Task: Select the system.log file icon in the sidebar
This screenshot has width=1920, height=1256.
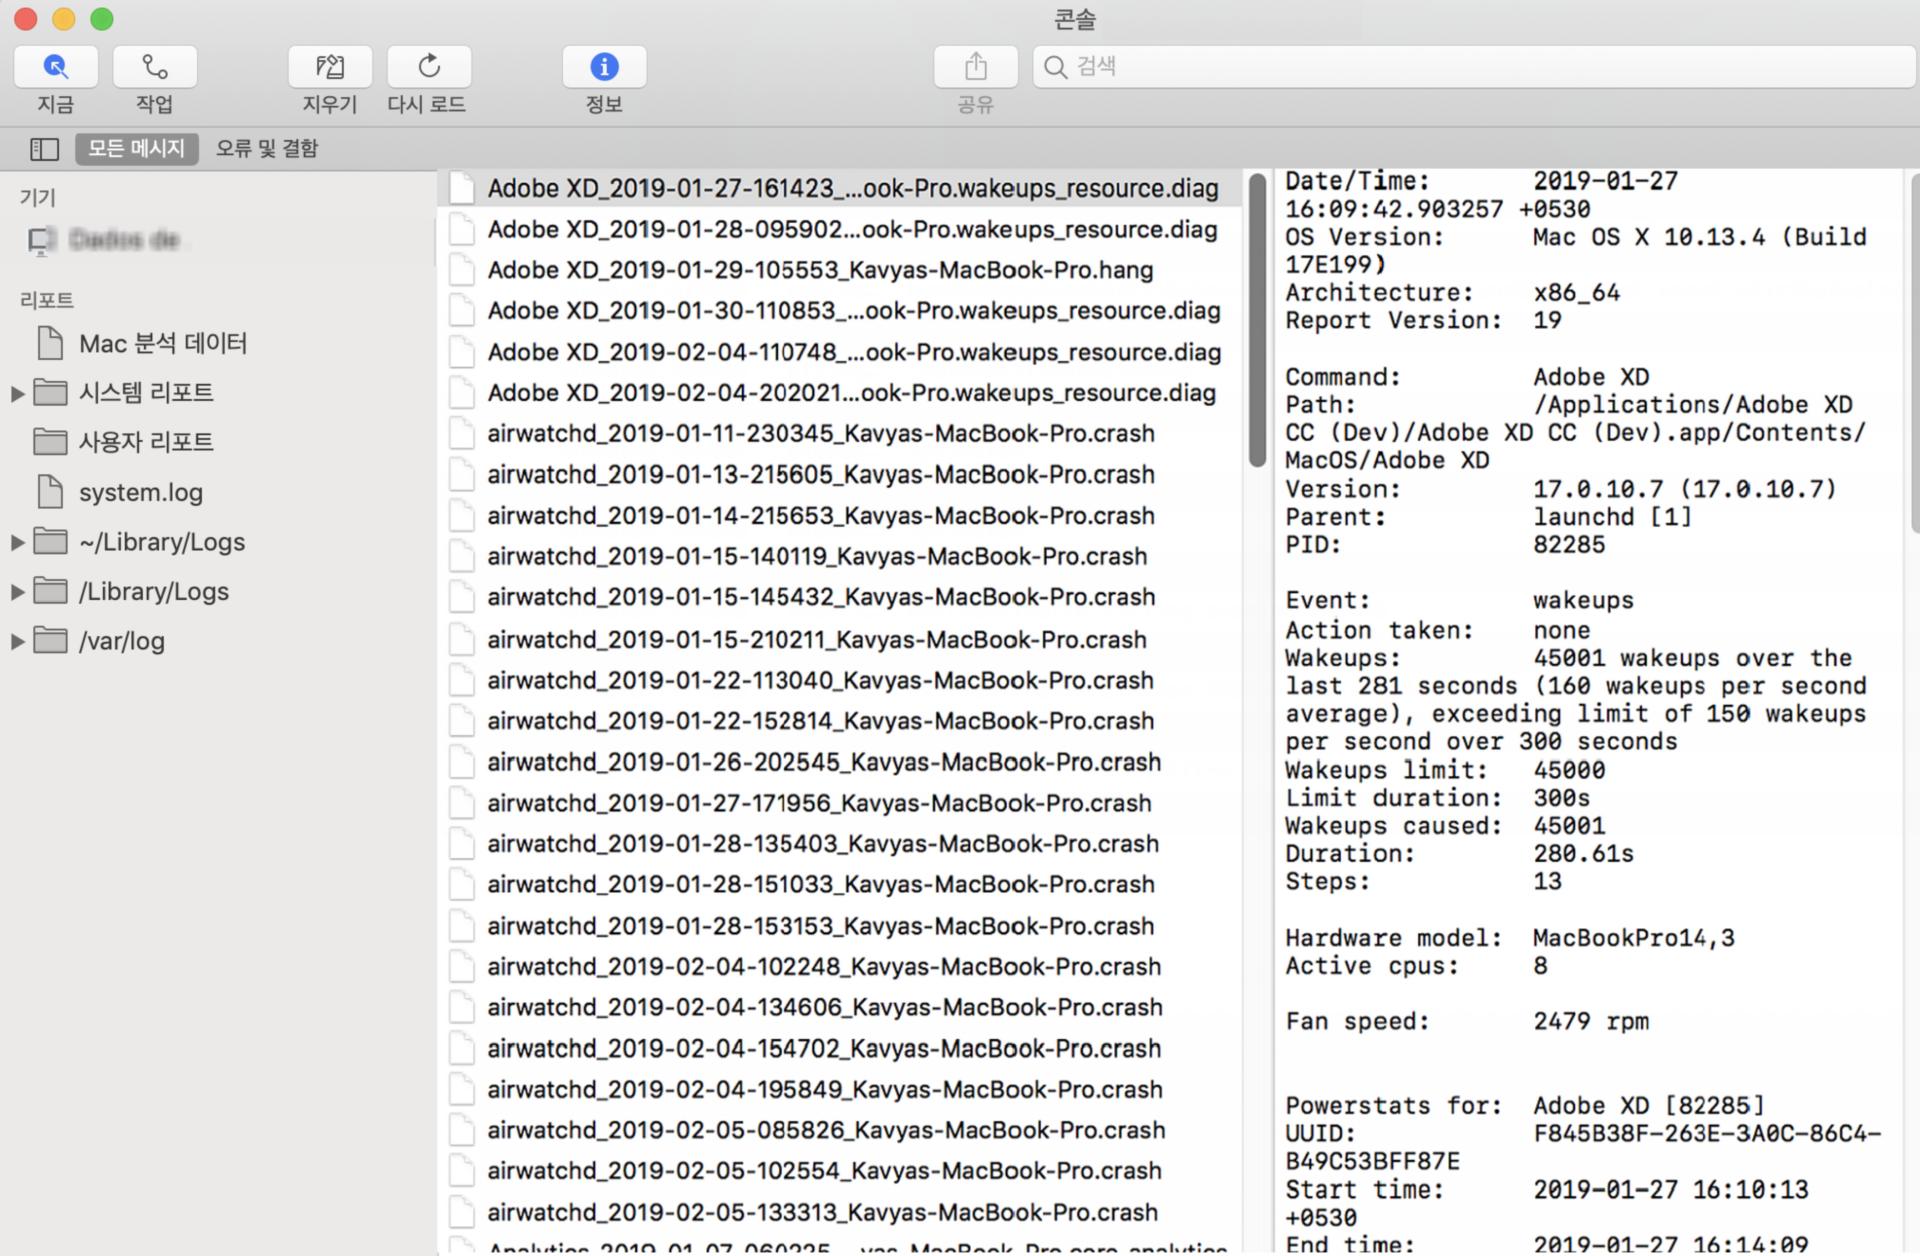Action: pyautogui.click(x=50, y=492)
